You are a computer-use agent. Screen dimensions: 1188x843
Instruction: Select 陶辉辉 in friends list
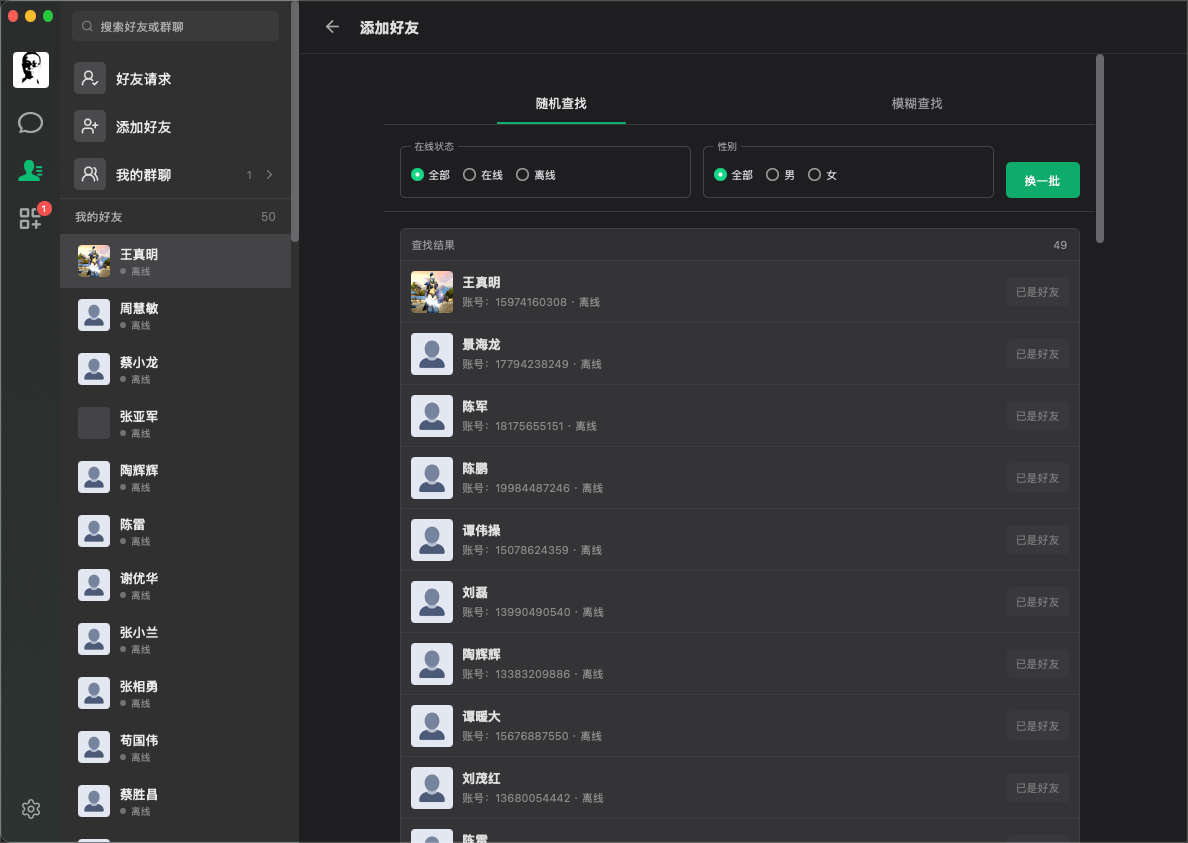click(x=175, y=477)
